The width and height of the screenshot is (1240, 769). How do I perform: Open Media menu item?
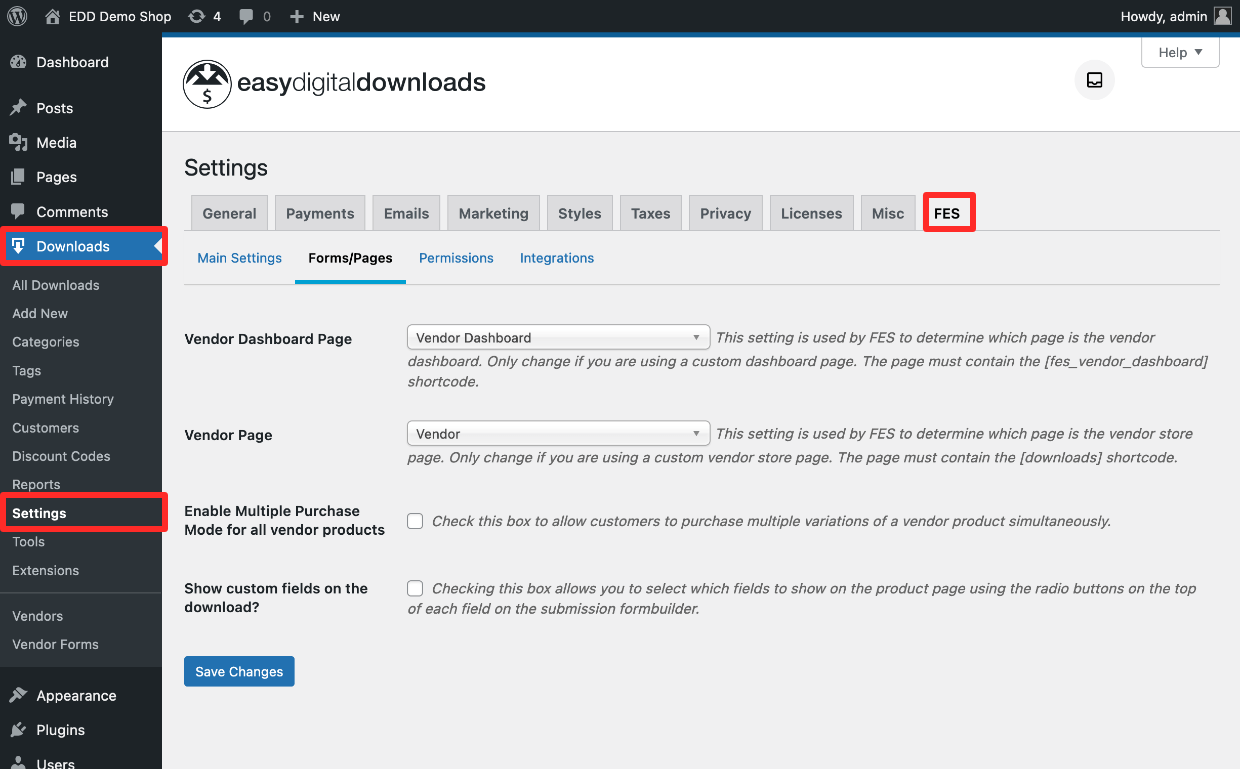(x=81, y=142)
